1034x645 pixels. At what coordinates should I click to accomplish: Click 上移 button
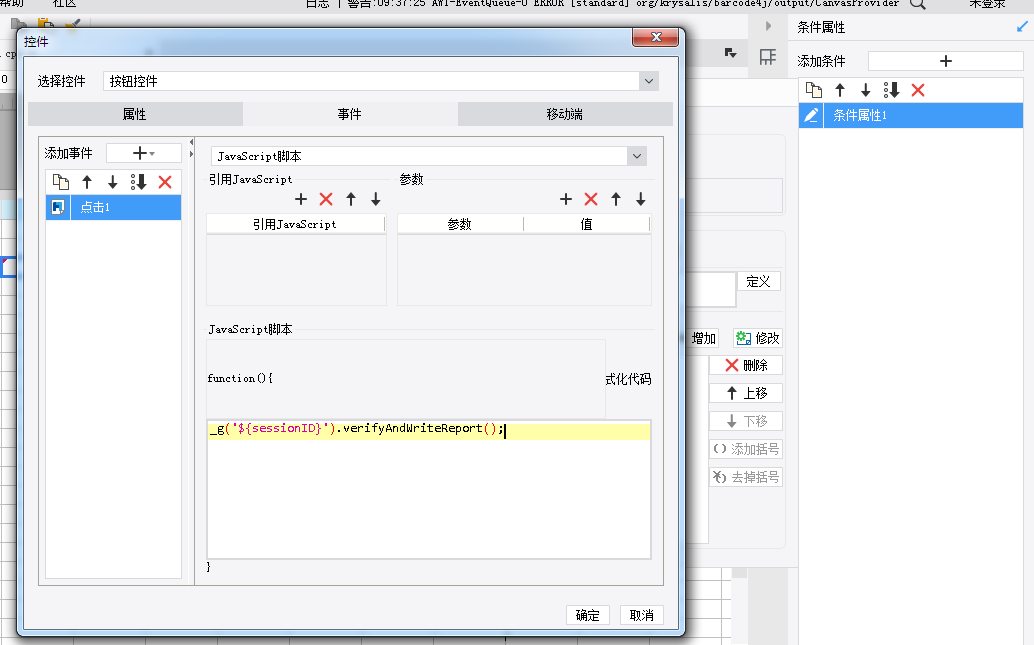point(746,393)
